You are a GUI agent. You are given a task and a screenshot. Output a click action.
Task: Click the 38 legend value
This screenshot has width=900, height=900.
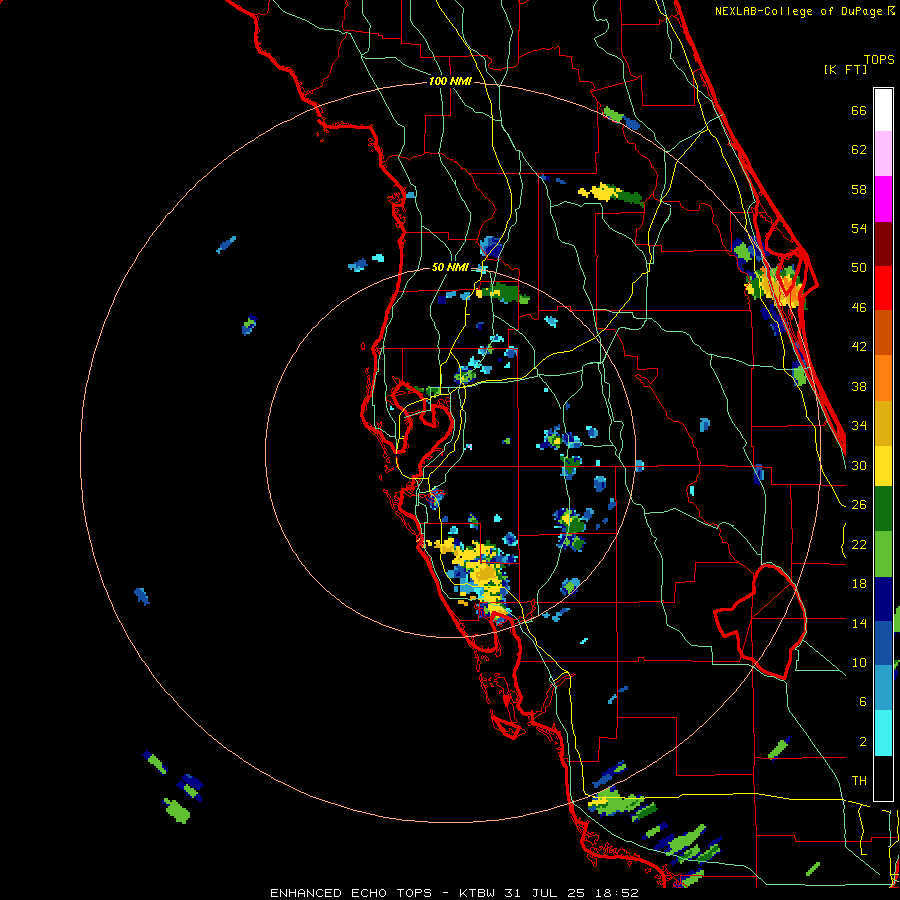(x=859, y=386)
